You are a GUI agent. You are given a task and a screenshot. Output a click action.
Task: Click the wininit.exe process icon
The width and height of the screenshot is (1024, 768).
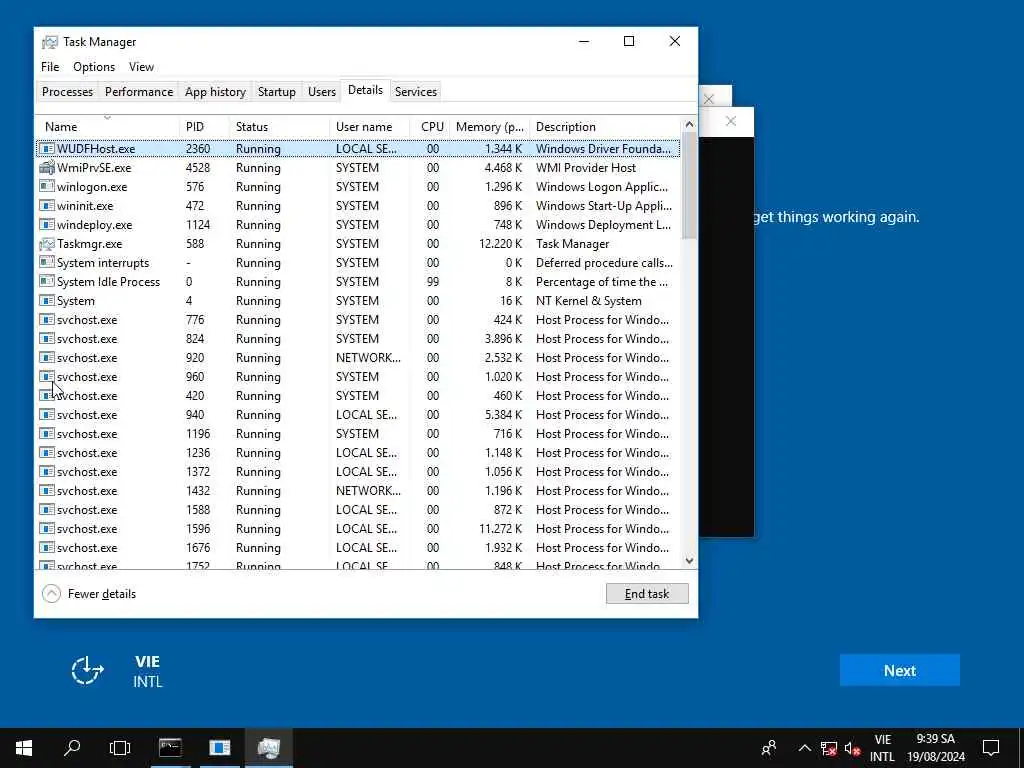point(46,206)
